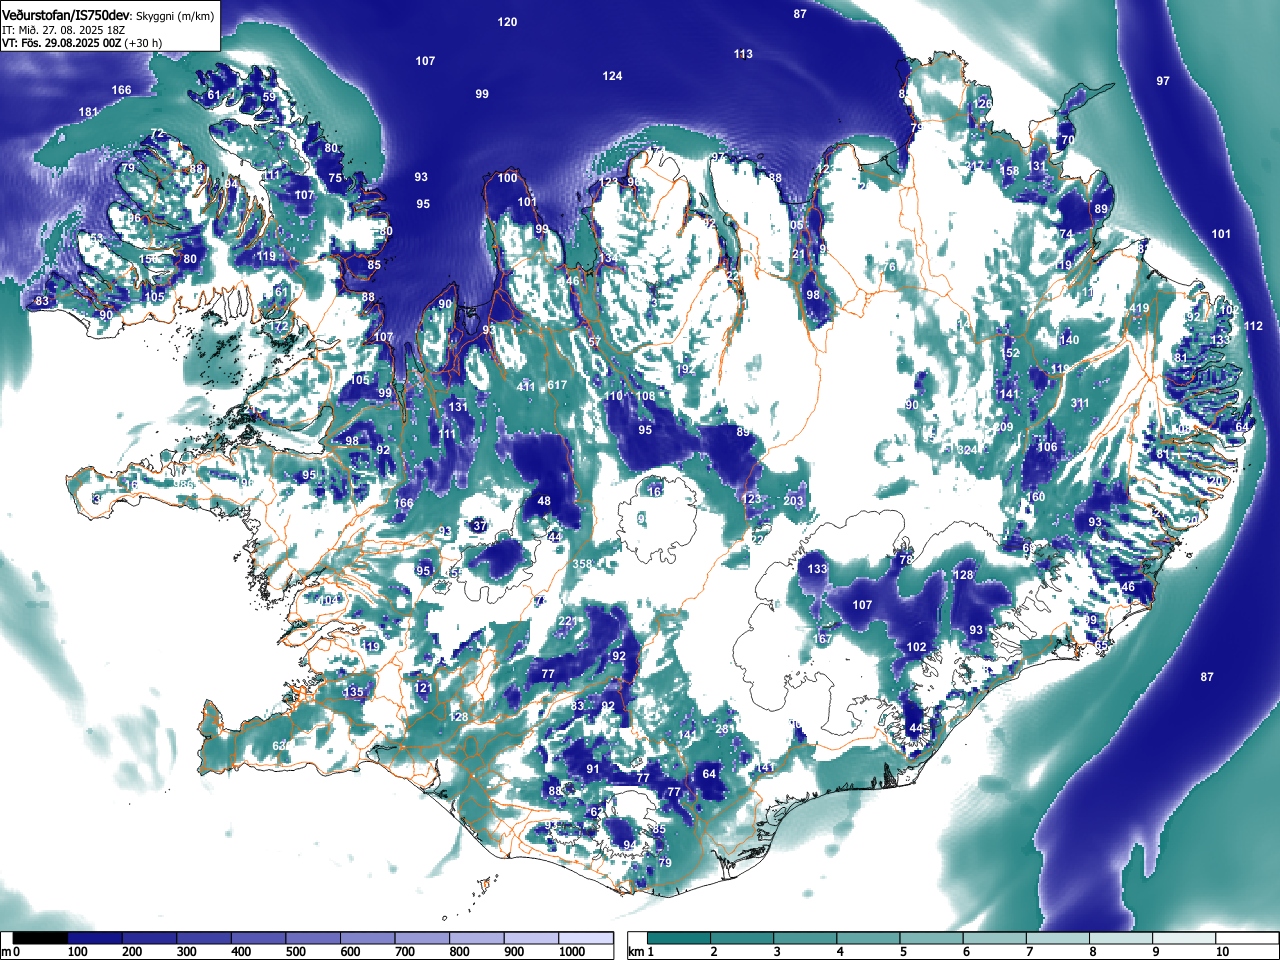Screen dimensions: 1280x960
Task: Click the map value '140'
Action: 1070,340
